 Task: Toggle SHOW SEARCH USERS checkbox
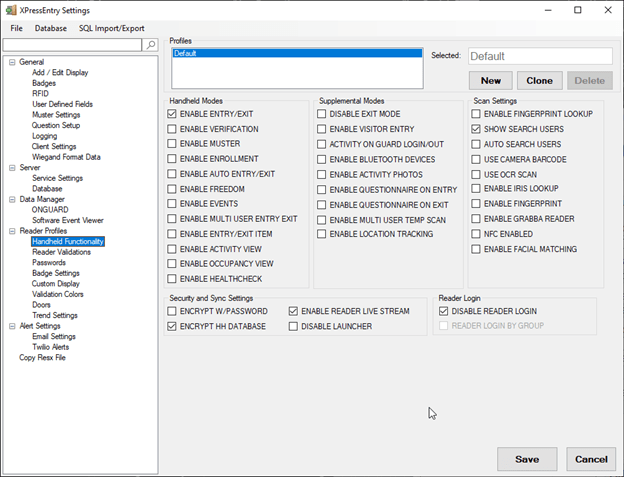tap(477, 129)
